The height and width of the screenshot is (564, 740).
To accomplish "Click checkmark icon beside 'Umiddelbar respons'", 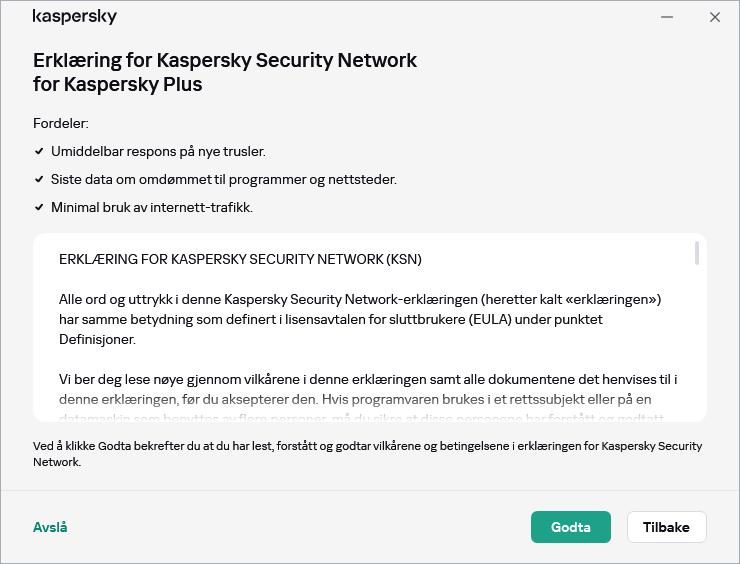I will click(39, 151).
